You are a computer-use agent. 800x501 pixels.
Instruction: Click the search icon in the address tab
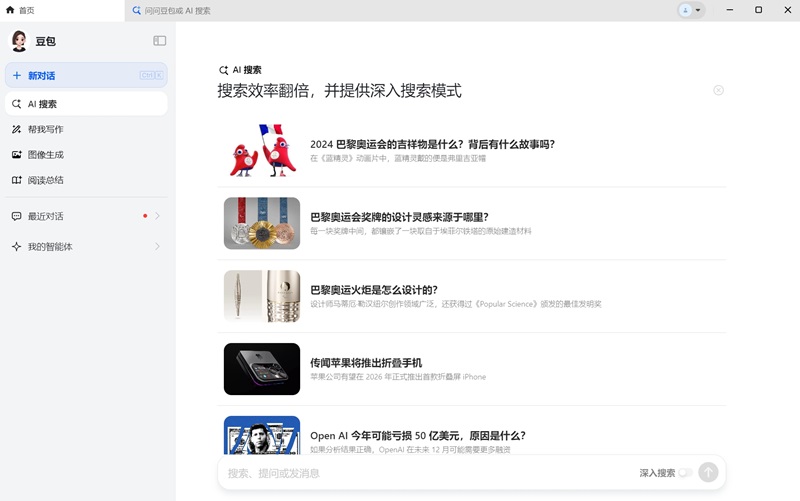pos(136,10)
